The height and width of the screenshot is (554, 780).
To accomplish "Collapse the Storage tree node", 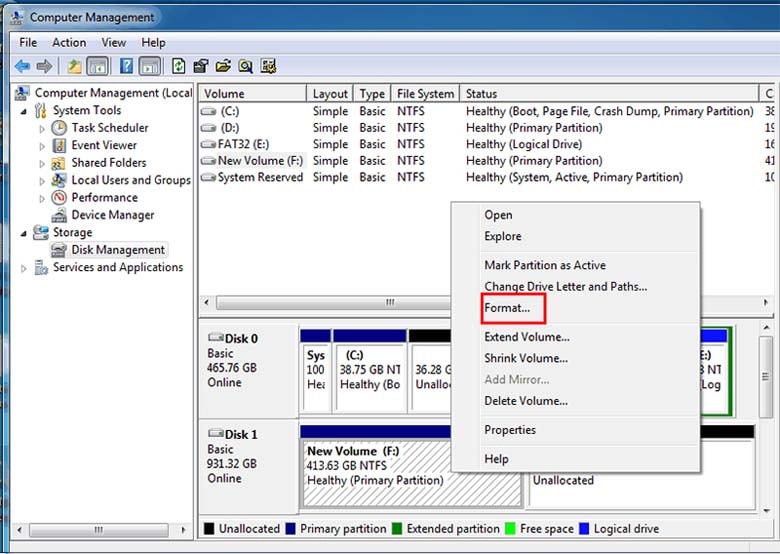I will 23,233.
